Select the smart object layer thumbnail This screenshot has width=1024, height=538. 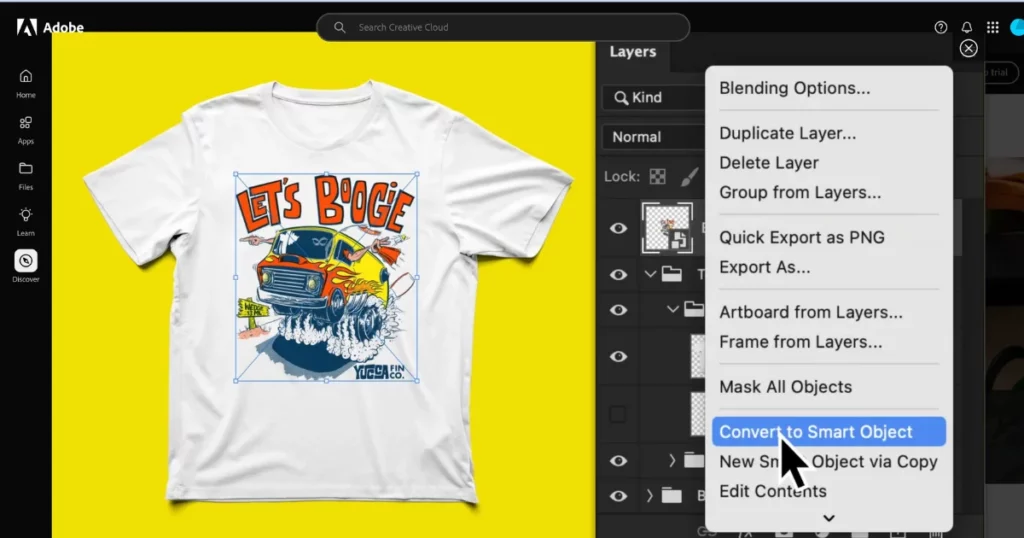click(667, 227)
